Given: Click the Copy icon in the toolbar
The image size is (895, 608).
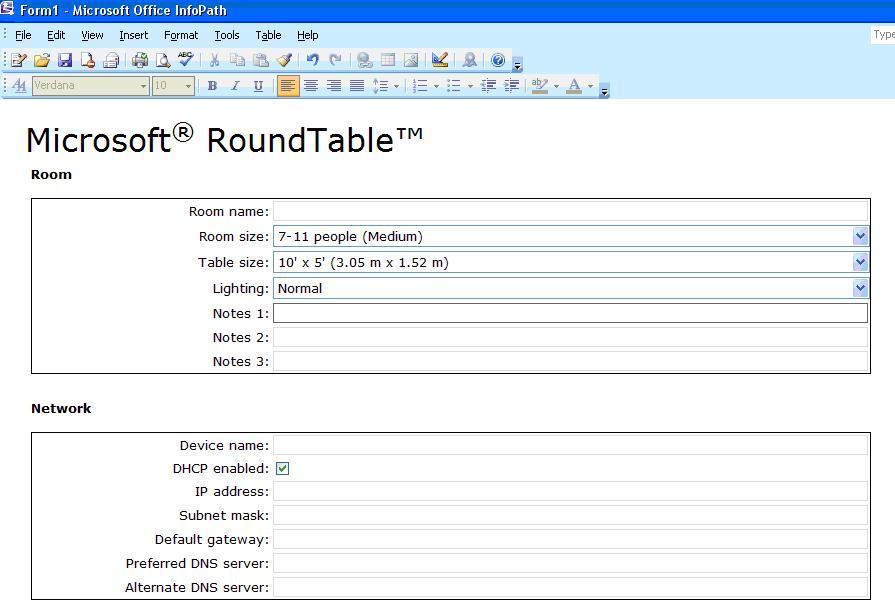Looking at the screenshot, I should pyautogui.click(x=237, y=60).
